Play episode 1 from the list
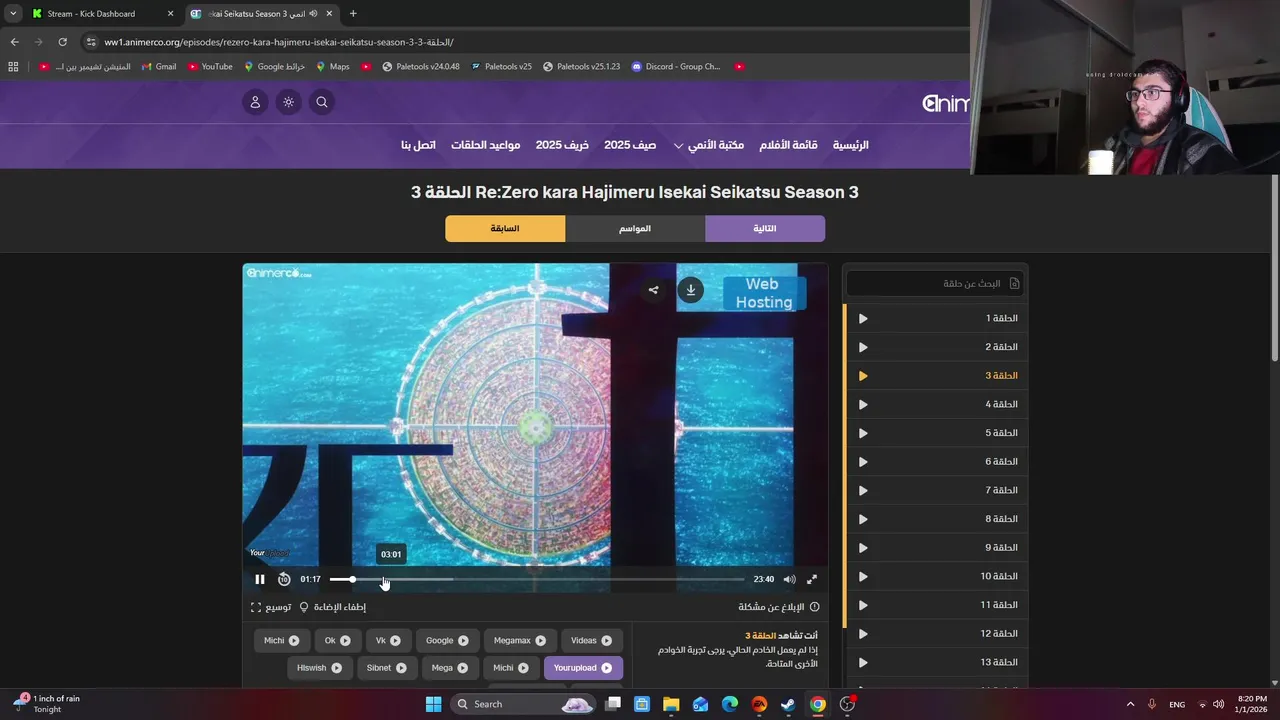Image resolution: width=1280 pixels, height=720 pixels. pos(863,319)
